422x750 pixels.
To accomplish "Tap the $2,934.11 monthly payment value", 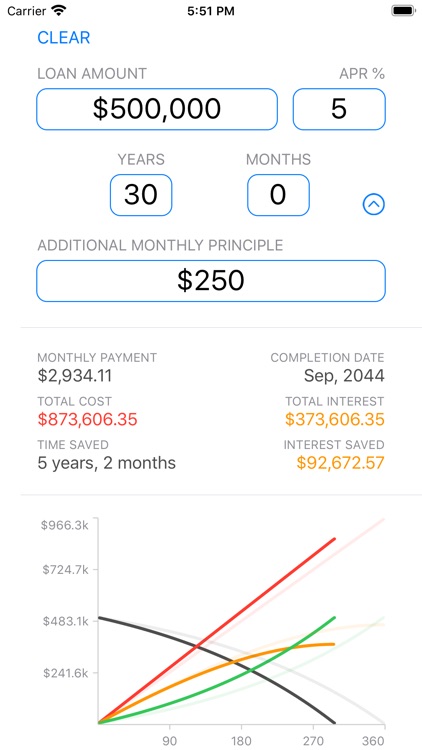I will click(x=75, y=376).
